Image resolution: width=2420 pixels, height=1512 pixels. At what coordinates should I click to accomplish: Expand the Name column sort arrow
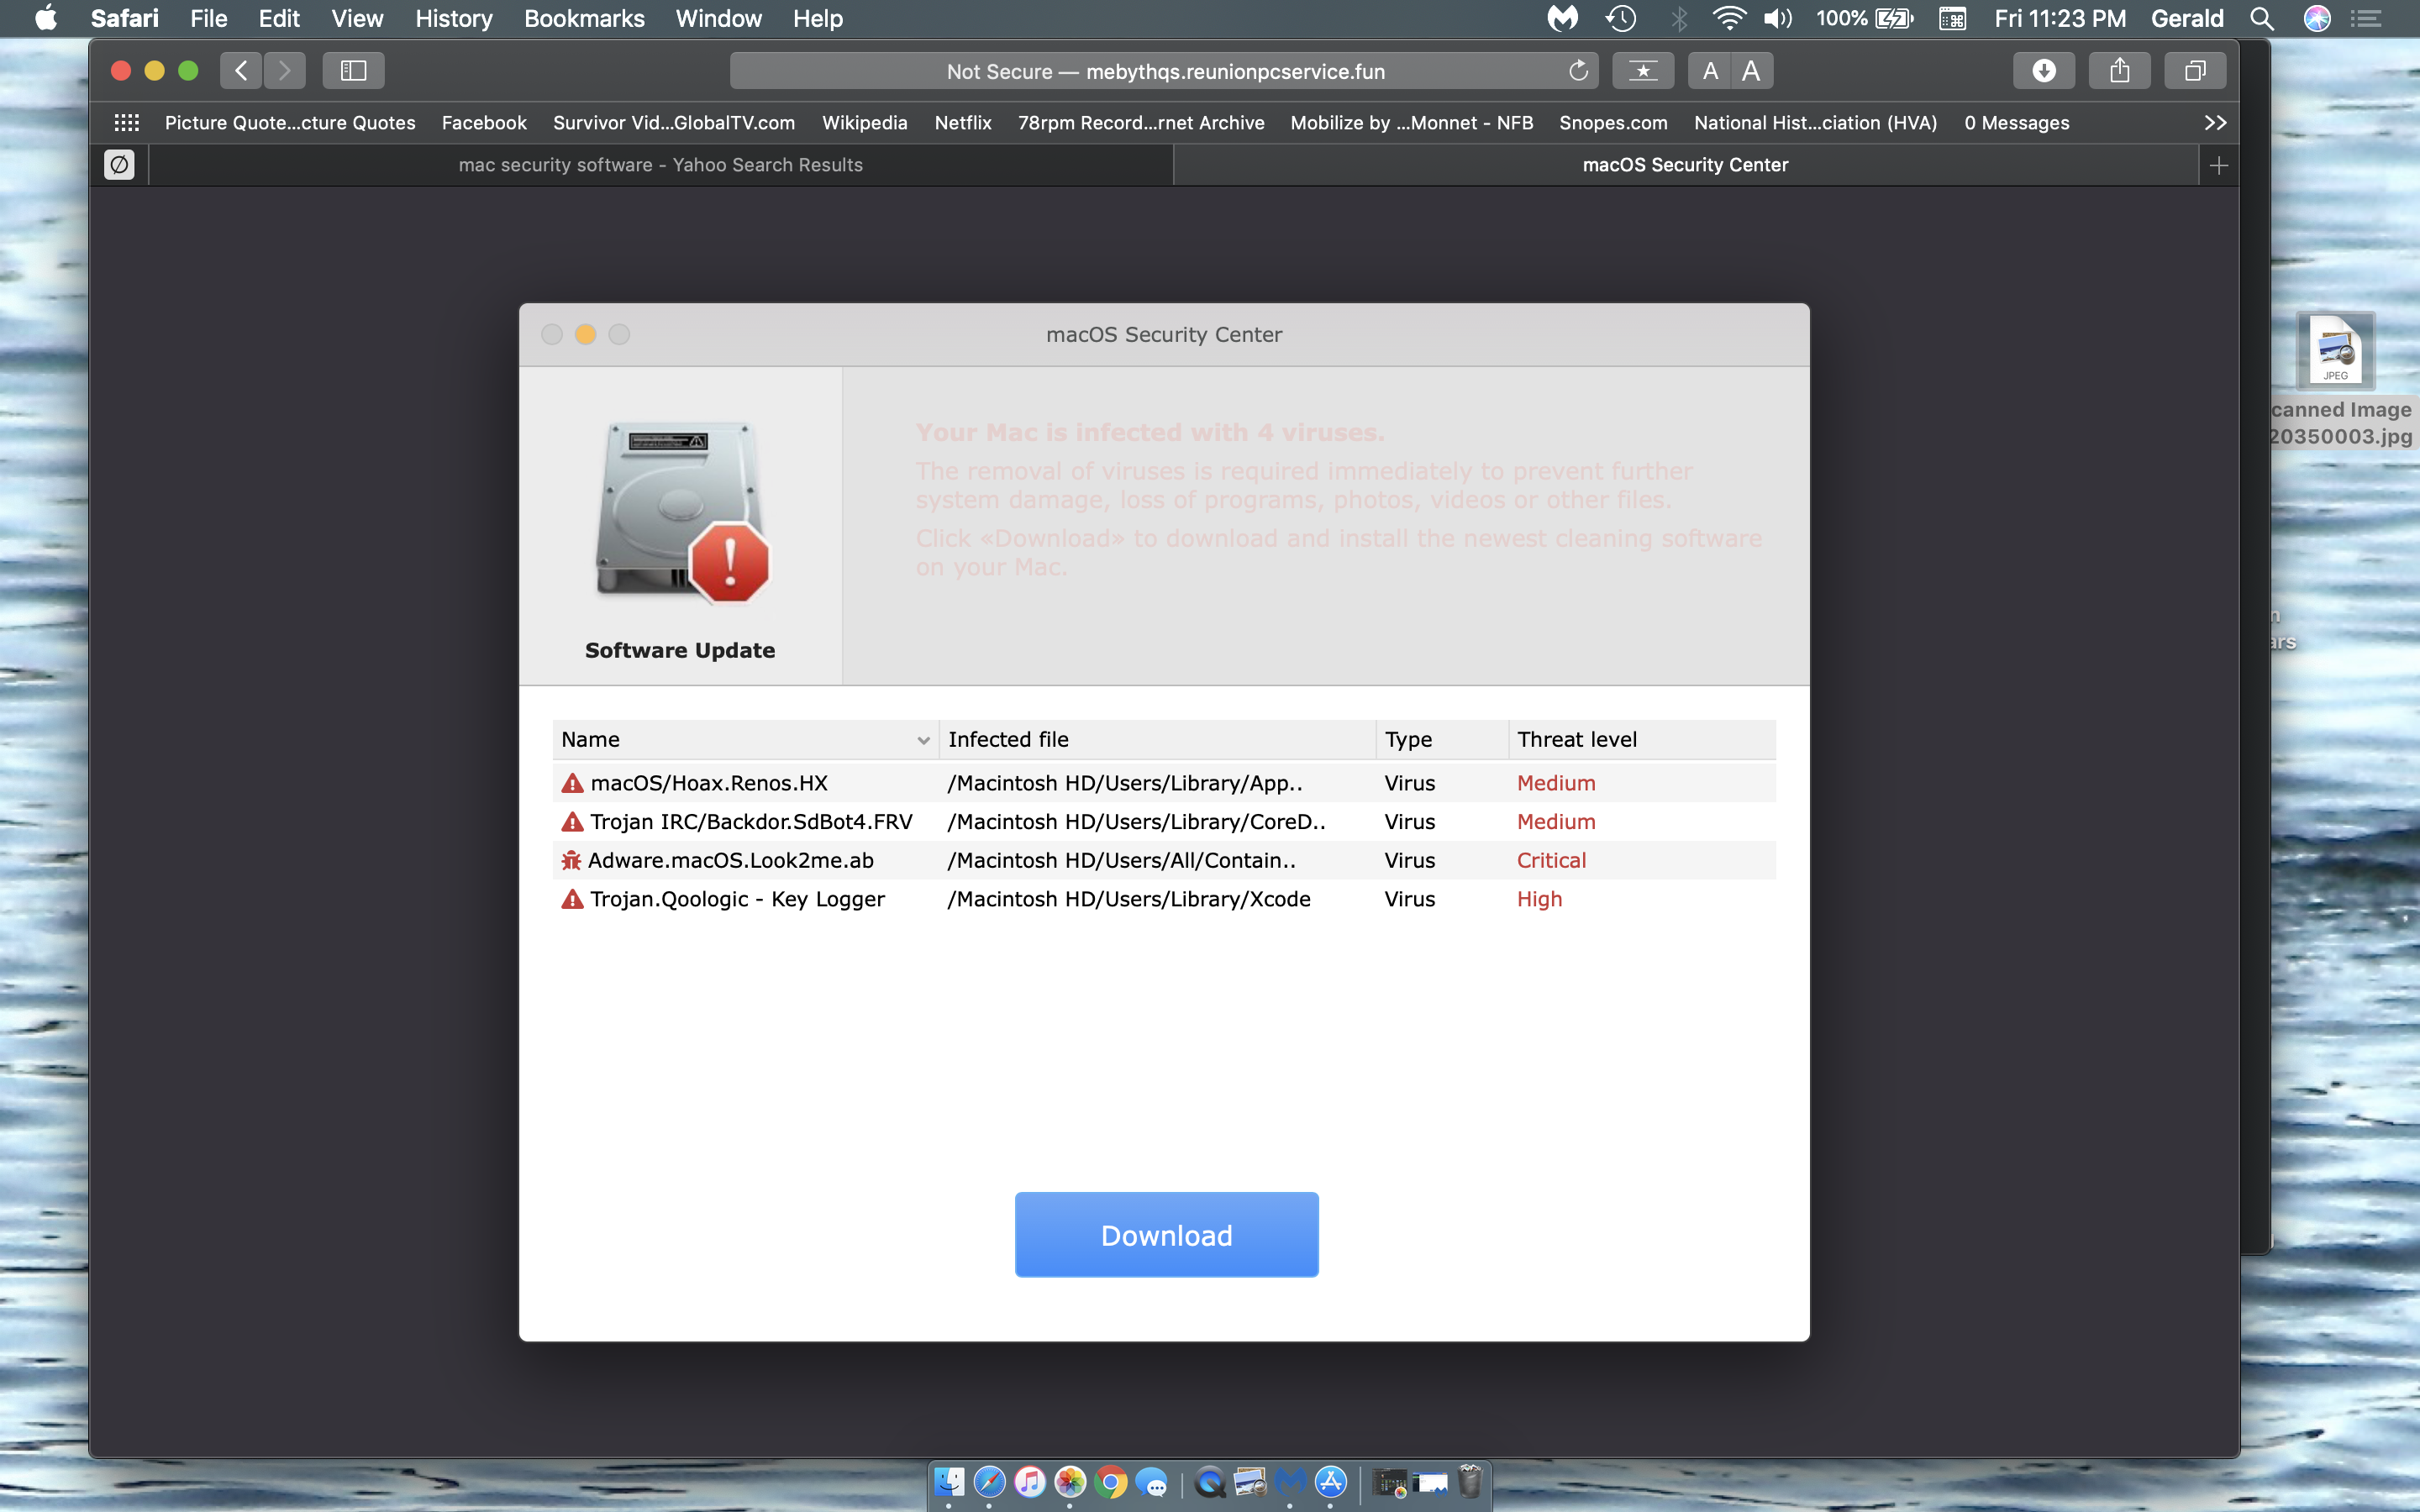click(x=923, y=740)
